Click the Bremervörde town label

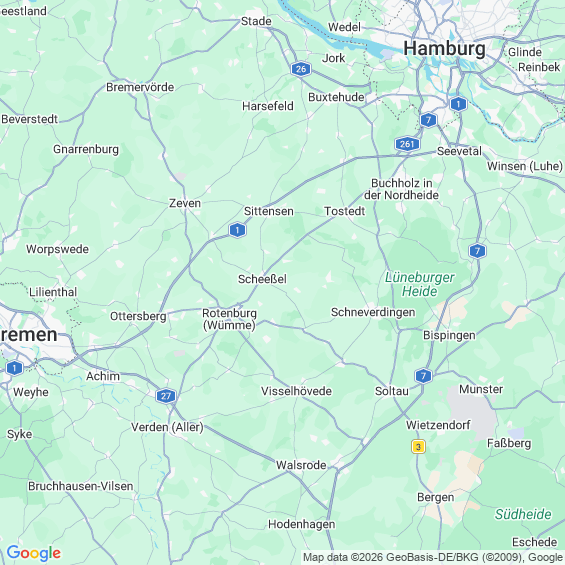(140, 87)
